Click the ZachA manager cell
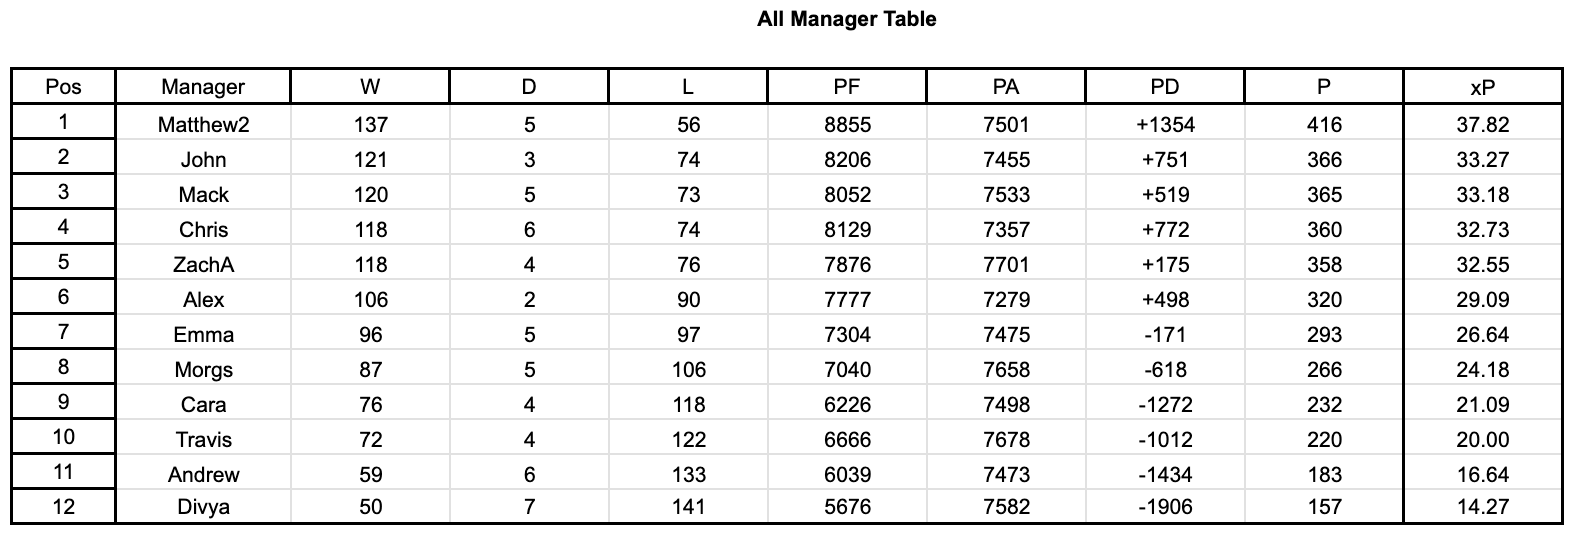 [x=203, y=265]
